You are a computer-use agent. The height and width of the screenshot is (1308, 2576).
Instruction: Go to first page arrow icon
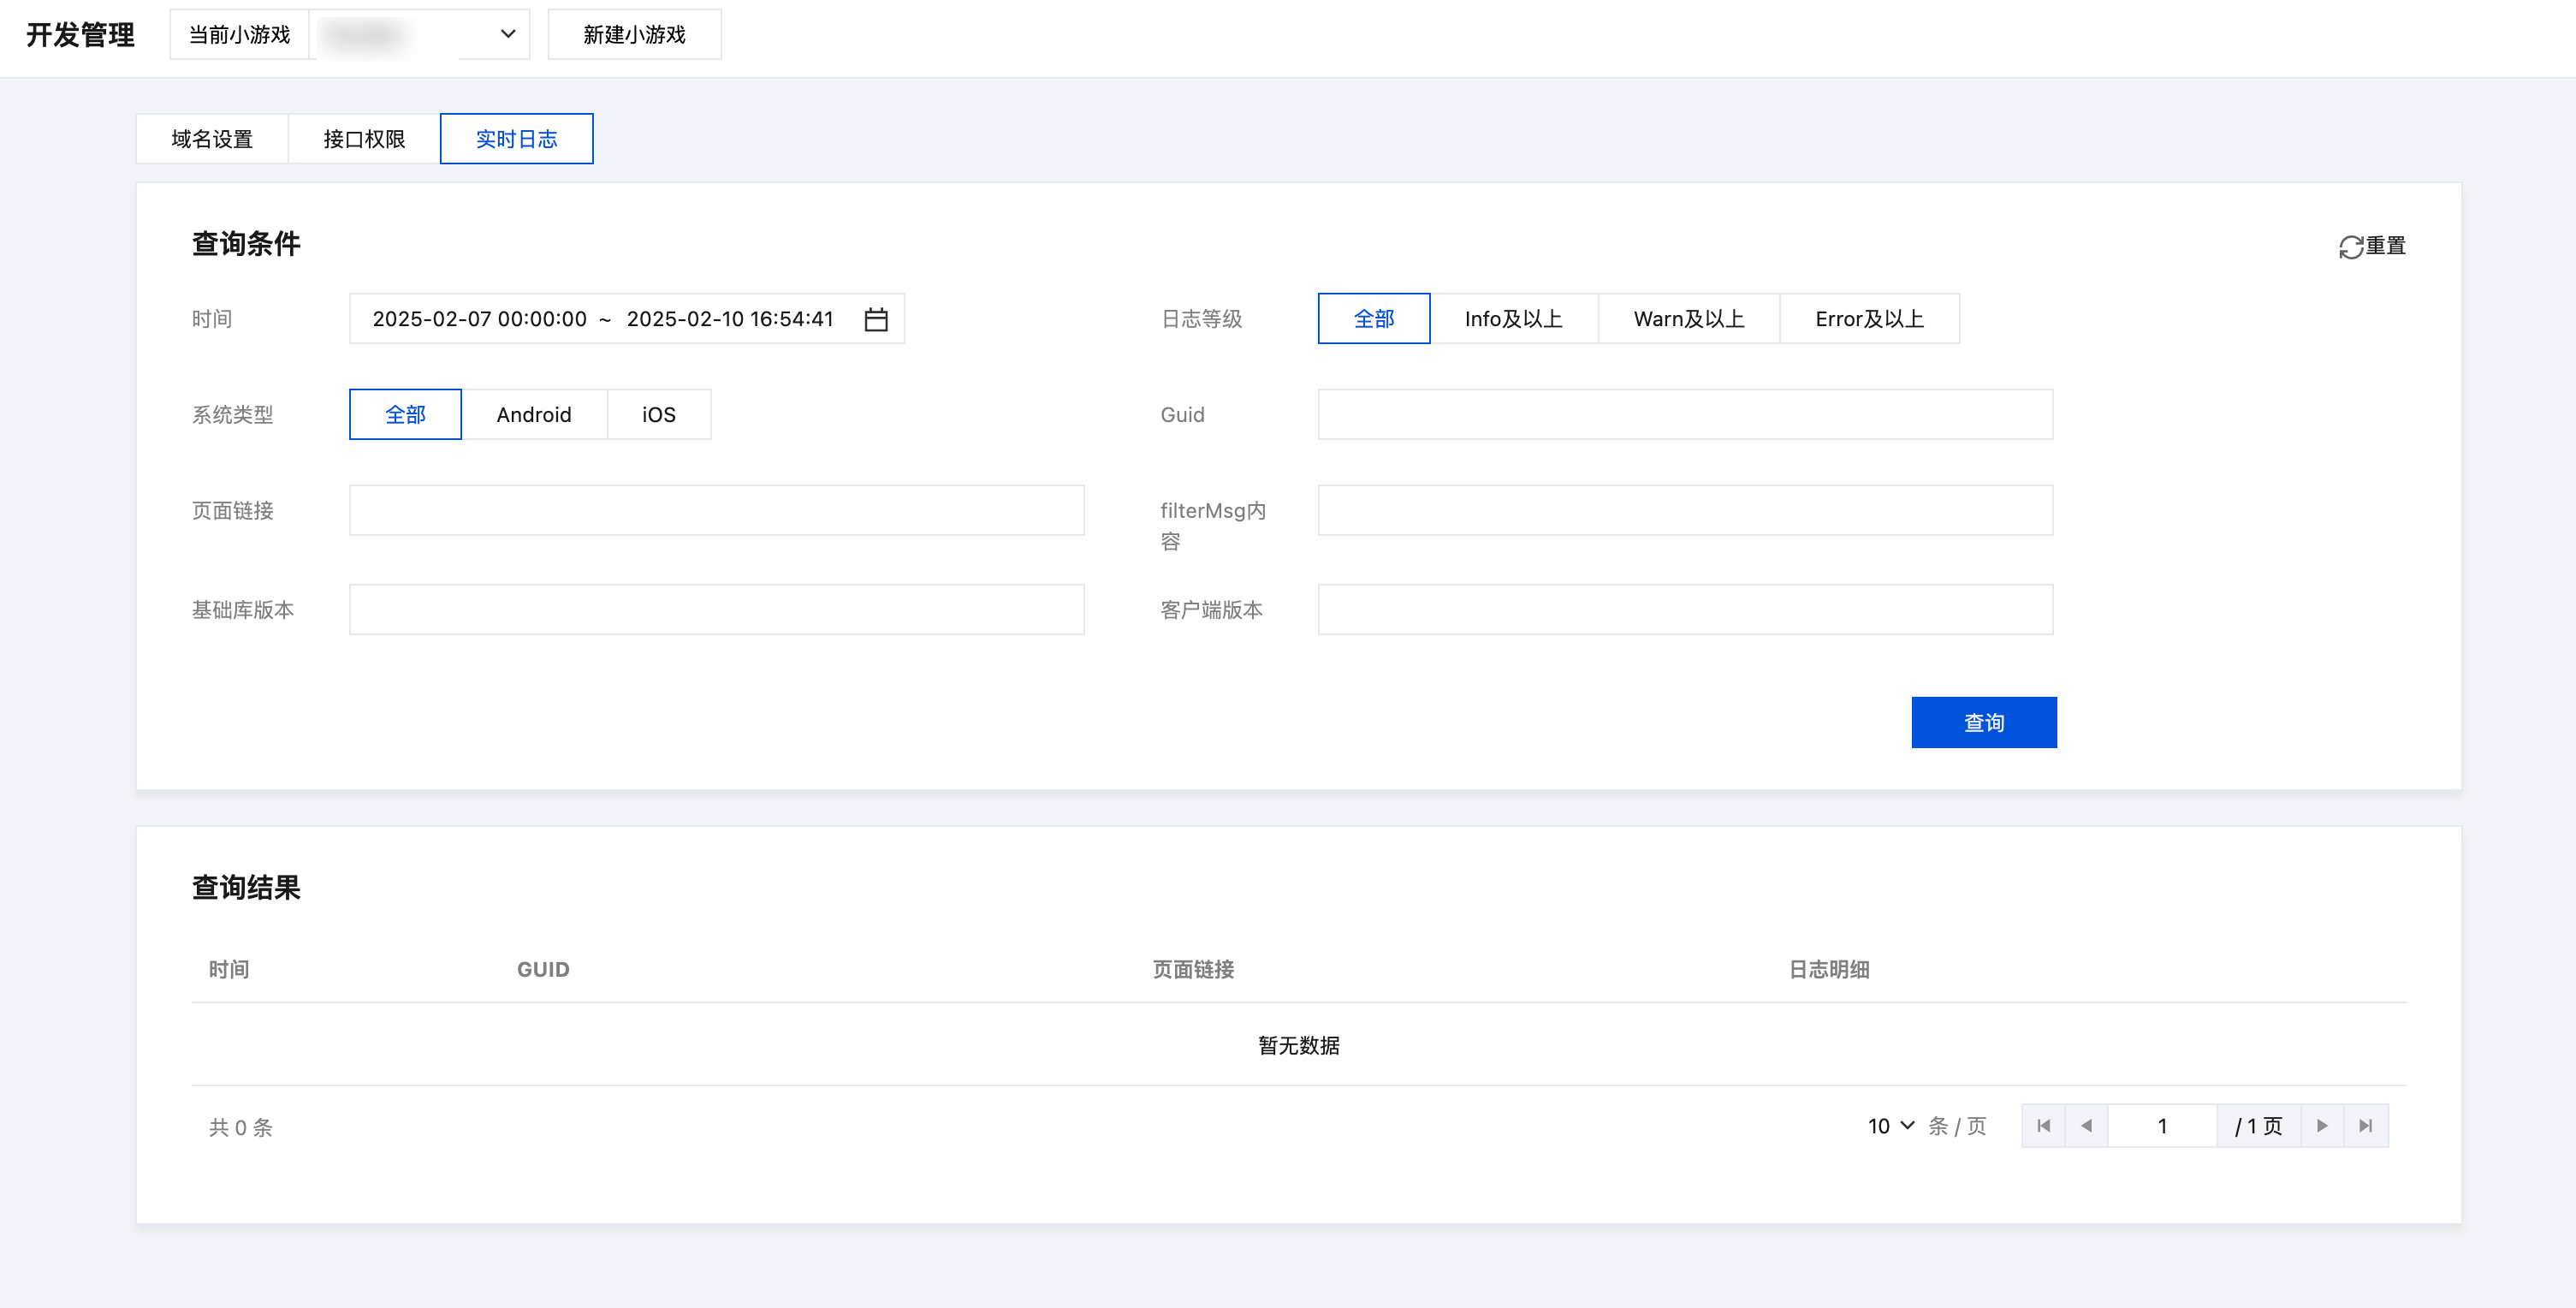tap(2043, 1126)
